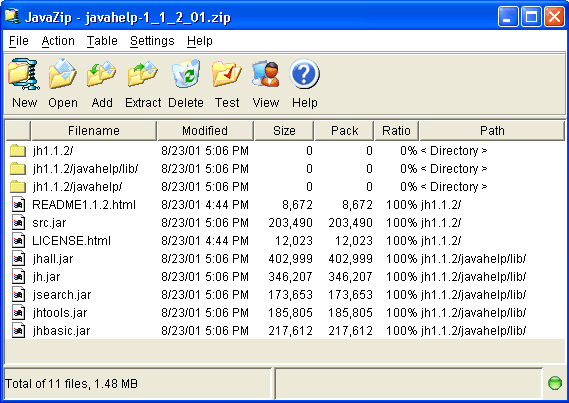Viewport: 569px width, 403px height.
Task: Click the pack value 185,805 for jhtools.jar
Action: [351, 313]
